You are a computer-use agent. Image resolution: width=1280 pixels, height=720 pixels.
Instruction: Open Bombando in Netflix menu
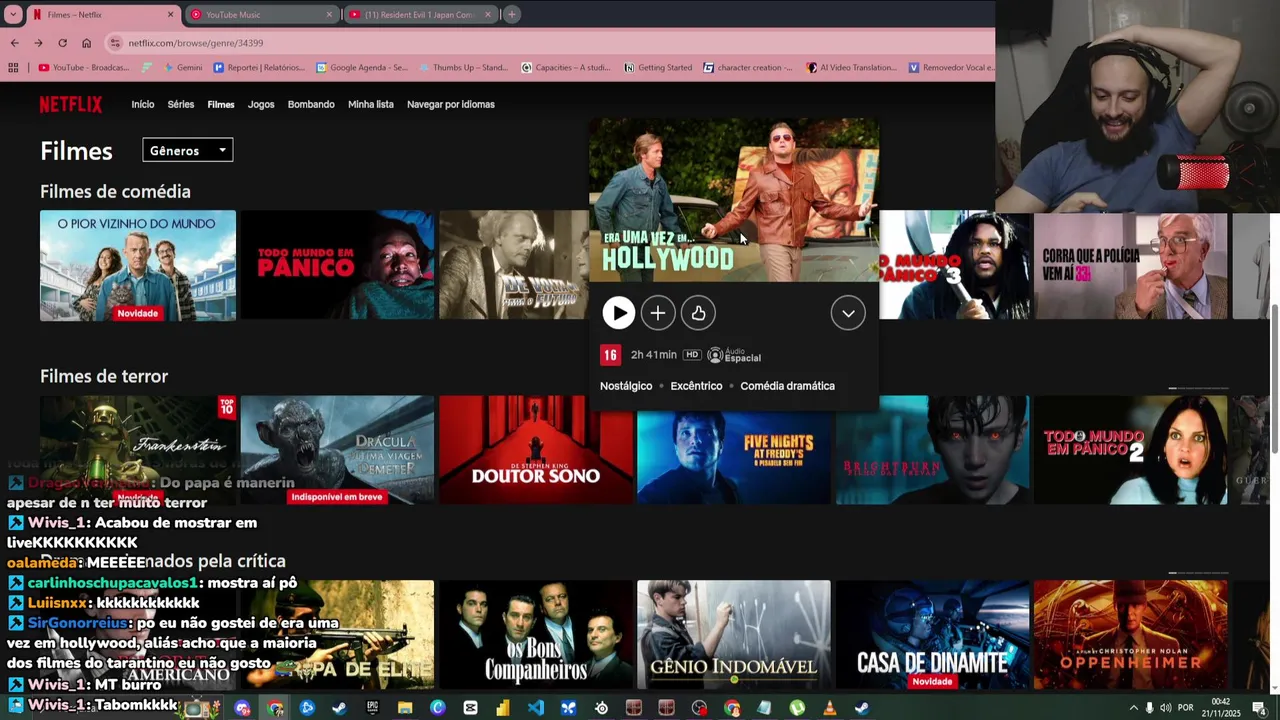pos(311,104)
